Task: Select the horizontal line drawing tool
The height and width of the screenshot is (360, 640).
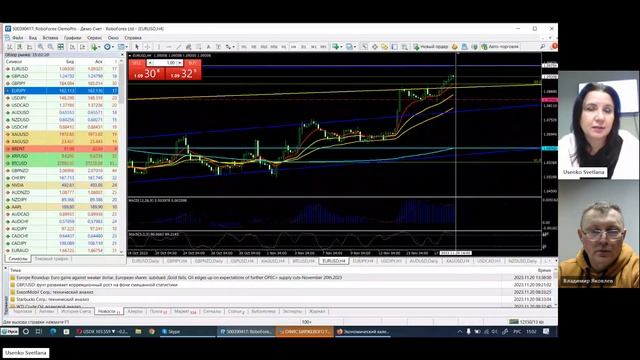Action: [169, 47]
